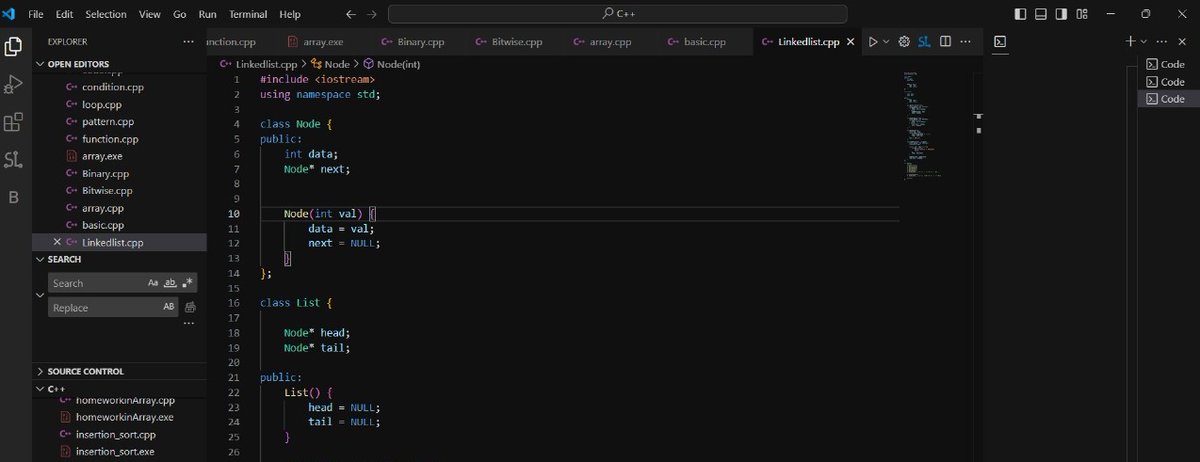Open the File menu
Screen dimensions: 1200x462
coord(37,15)
